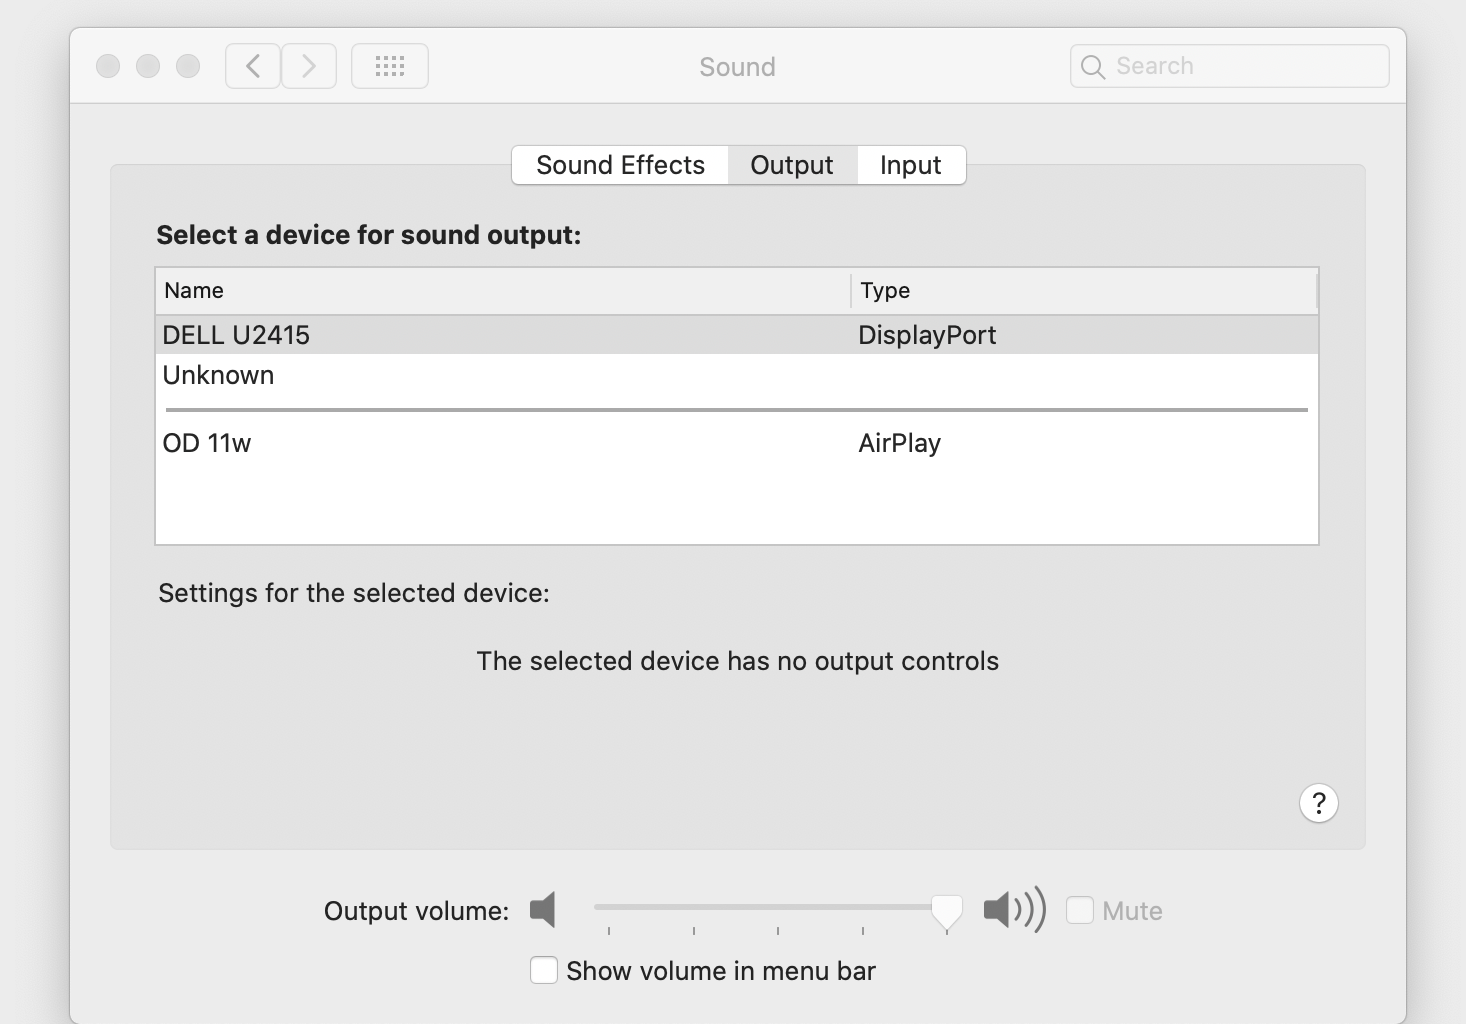Click the Type column header

tap(1084, 291)
